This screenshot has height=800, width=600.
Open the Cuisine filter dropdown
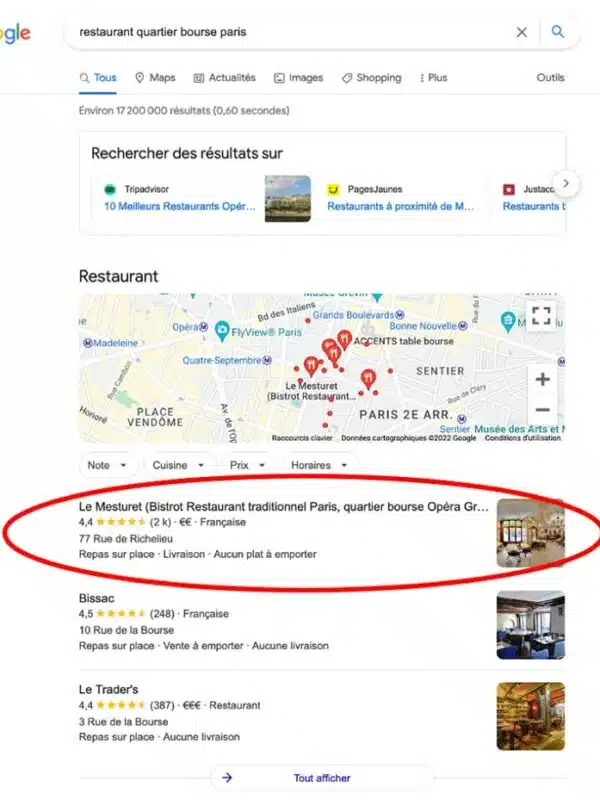[x=178, y=465]
